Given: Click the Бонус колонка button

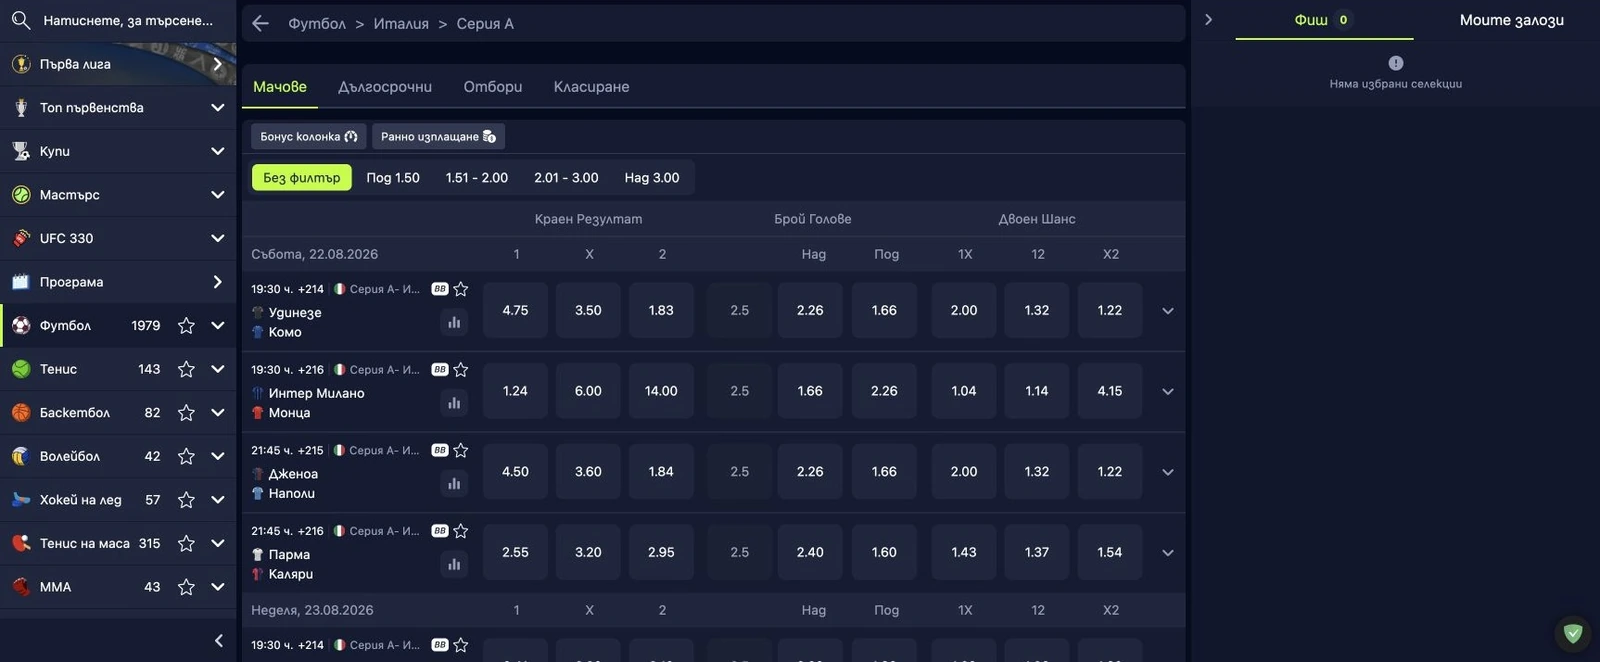Looking at the screenshot, I should [x=309, y=136].
